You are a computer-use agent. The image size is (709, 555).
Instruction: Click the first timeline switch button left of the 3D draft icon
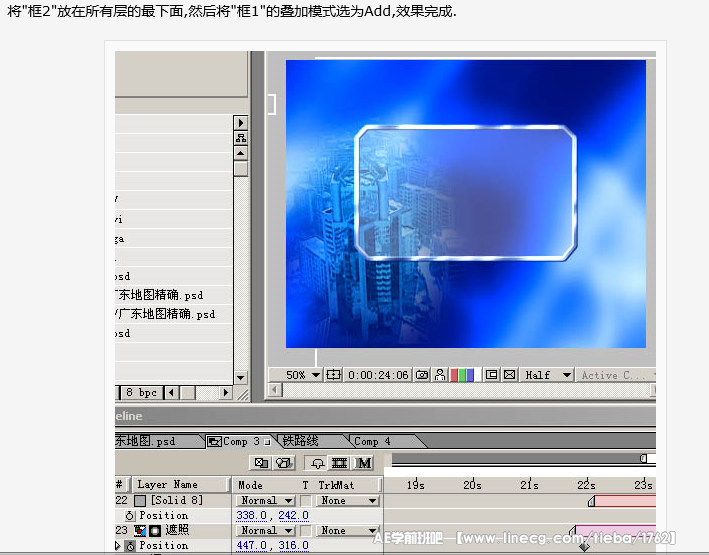coord(261,463)
